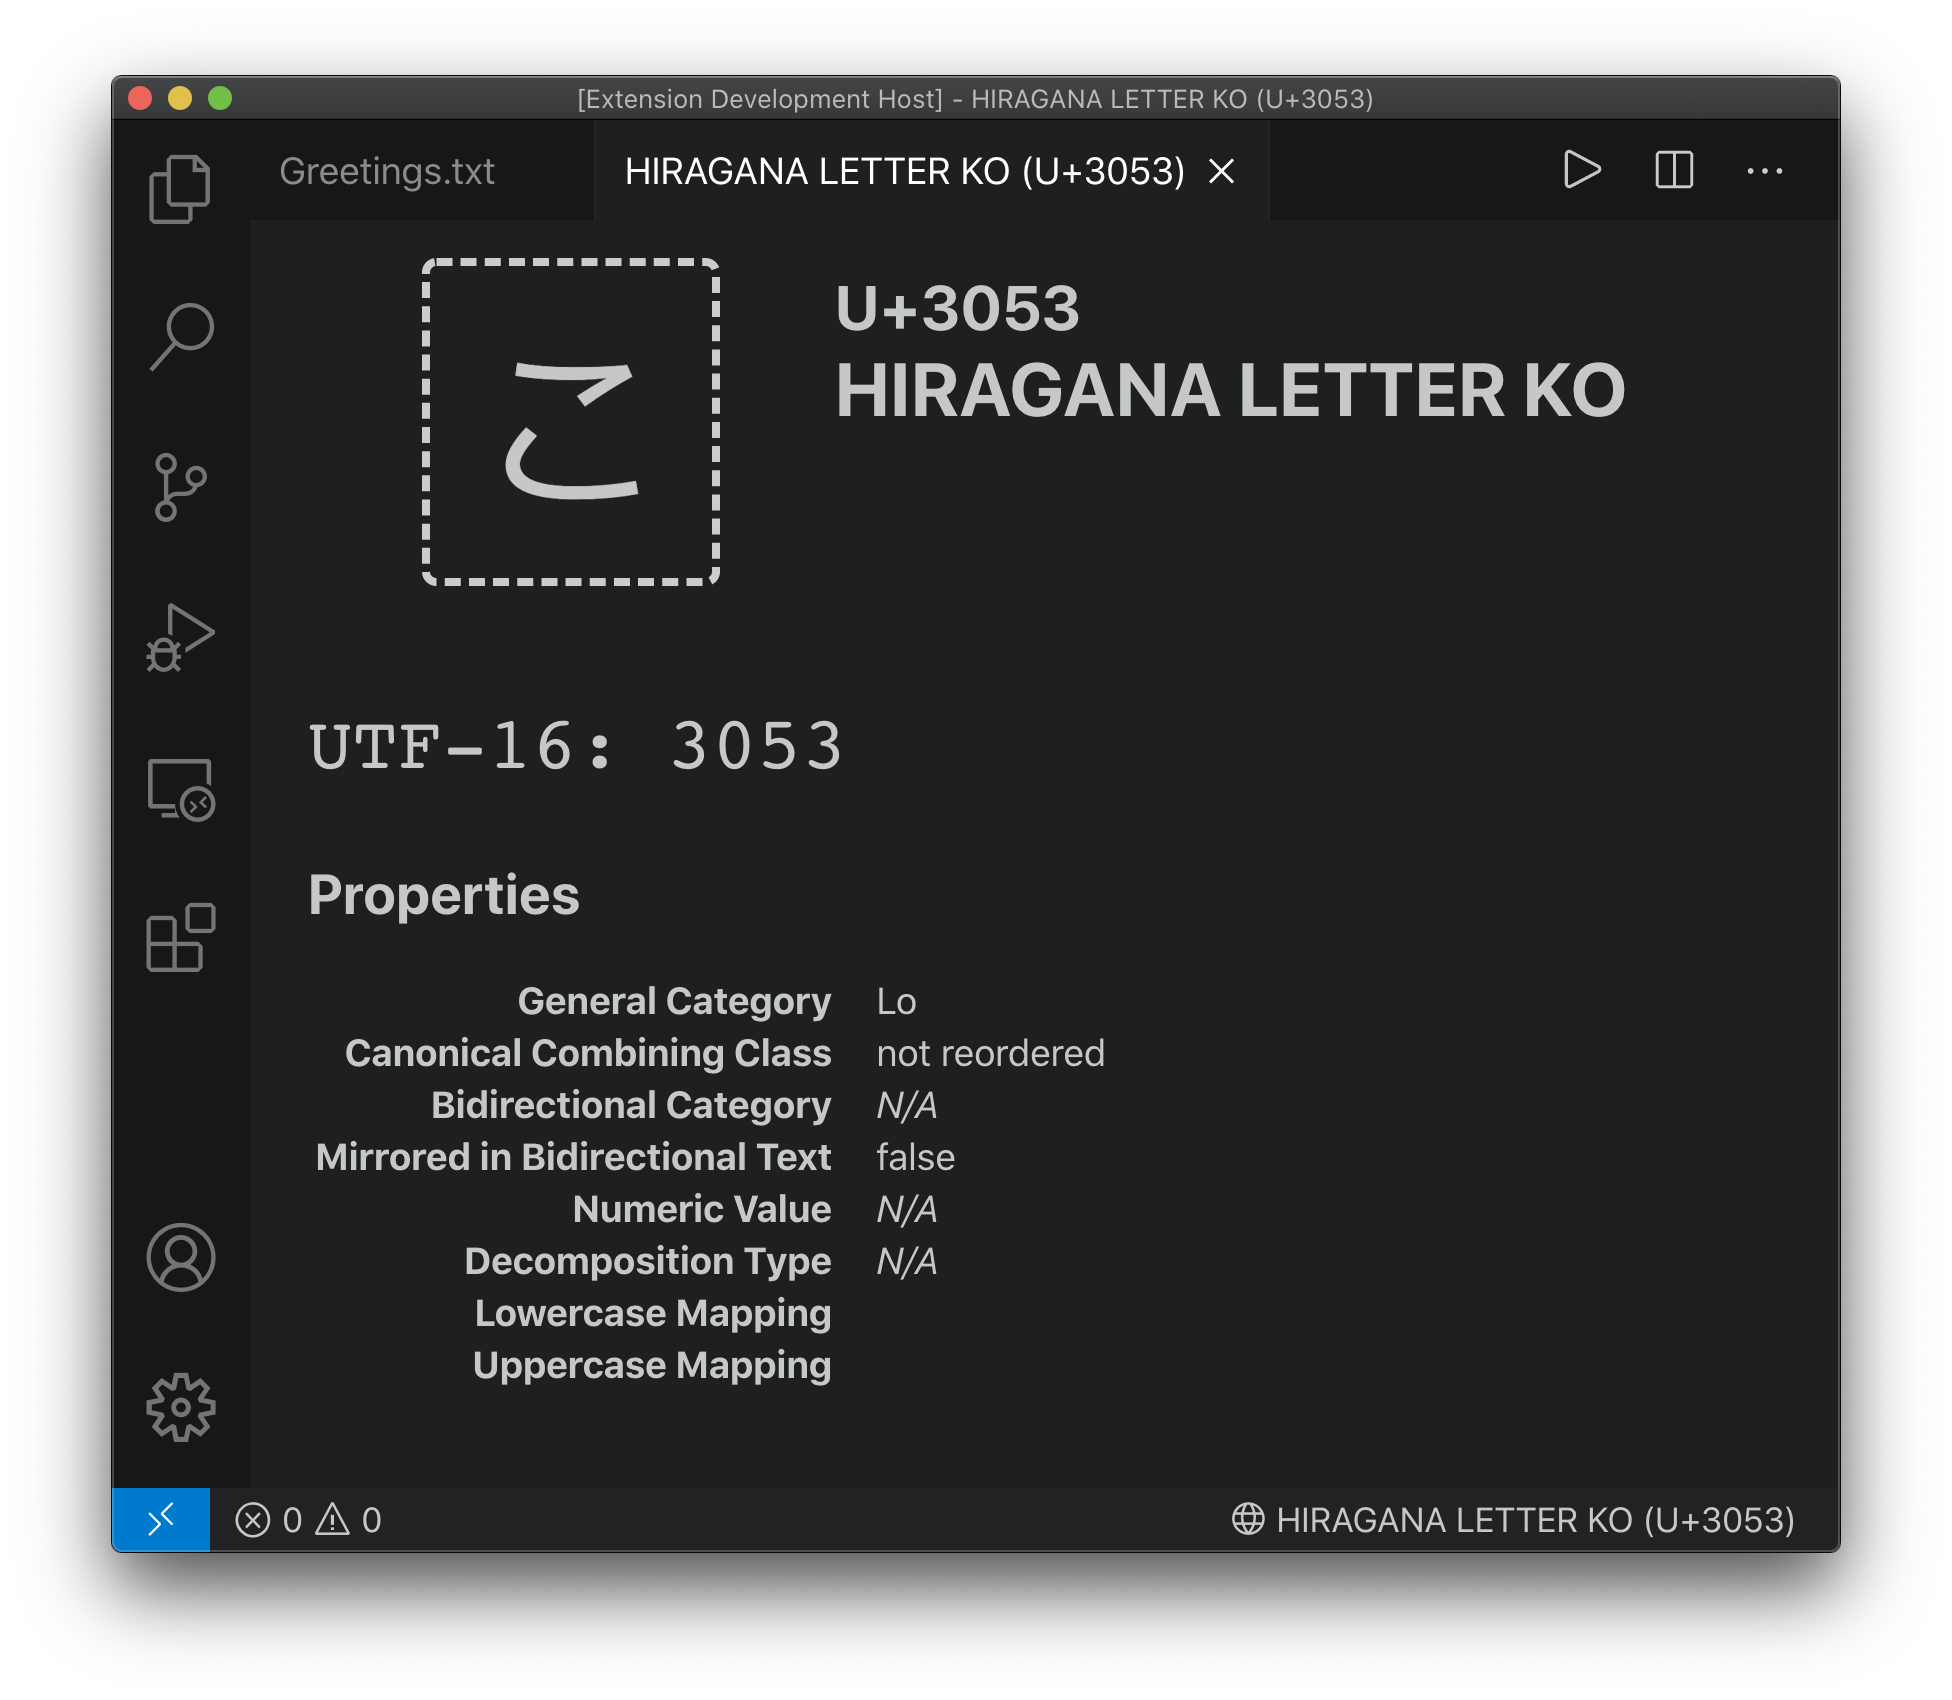Select the HIRAGANA LETTER KO (U+3053) tab
This screenshot has width=1952, height=1700.
point(903,171)
